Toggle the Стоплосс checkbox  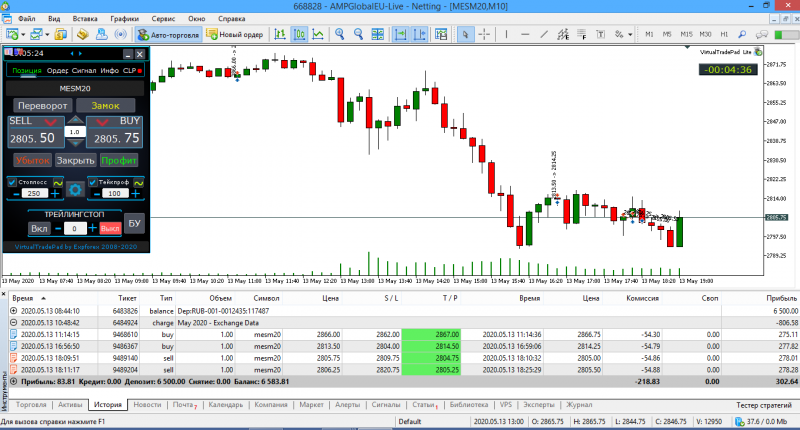tap(12, 182)
